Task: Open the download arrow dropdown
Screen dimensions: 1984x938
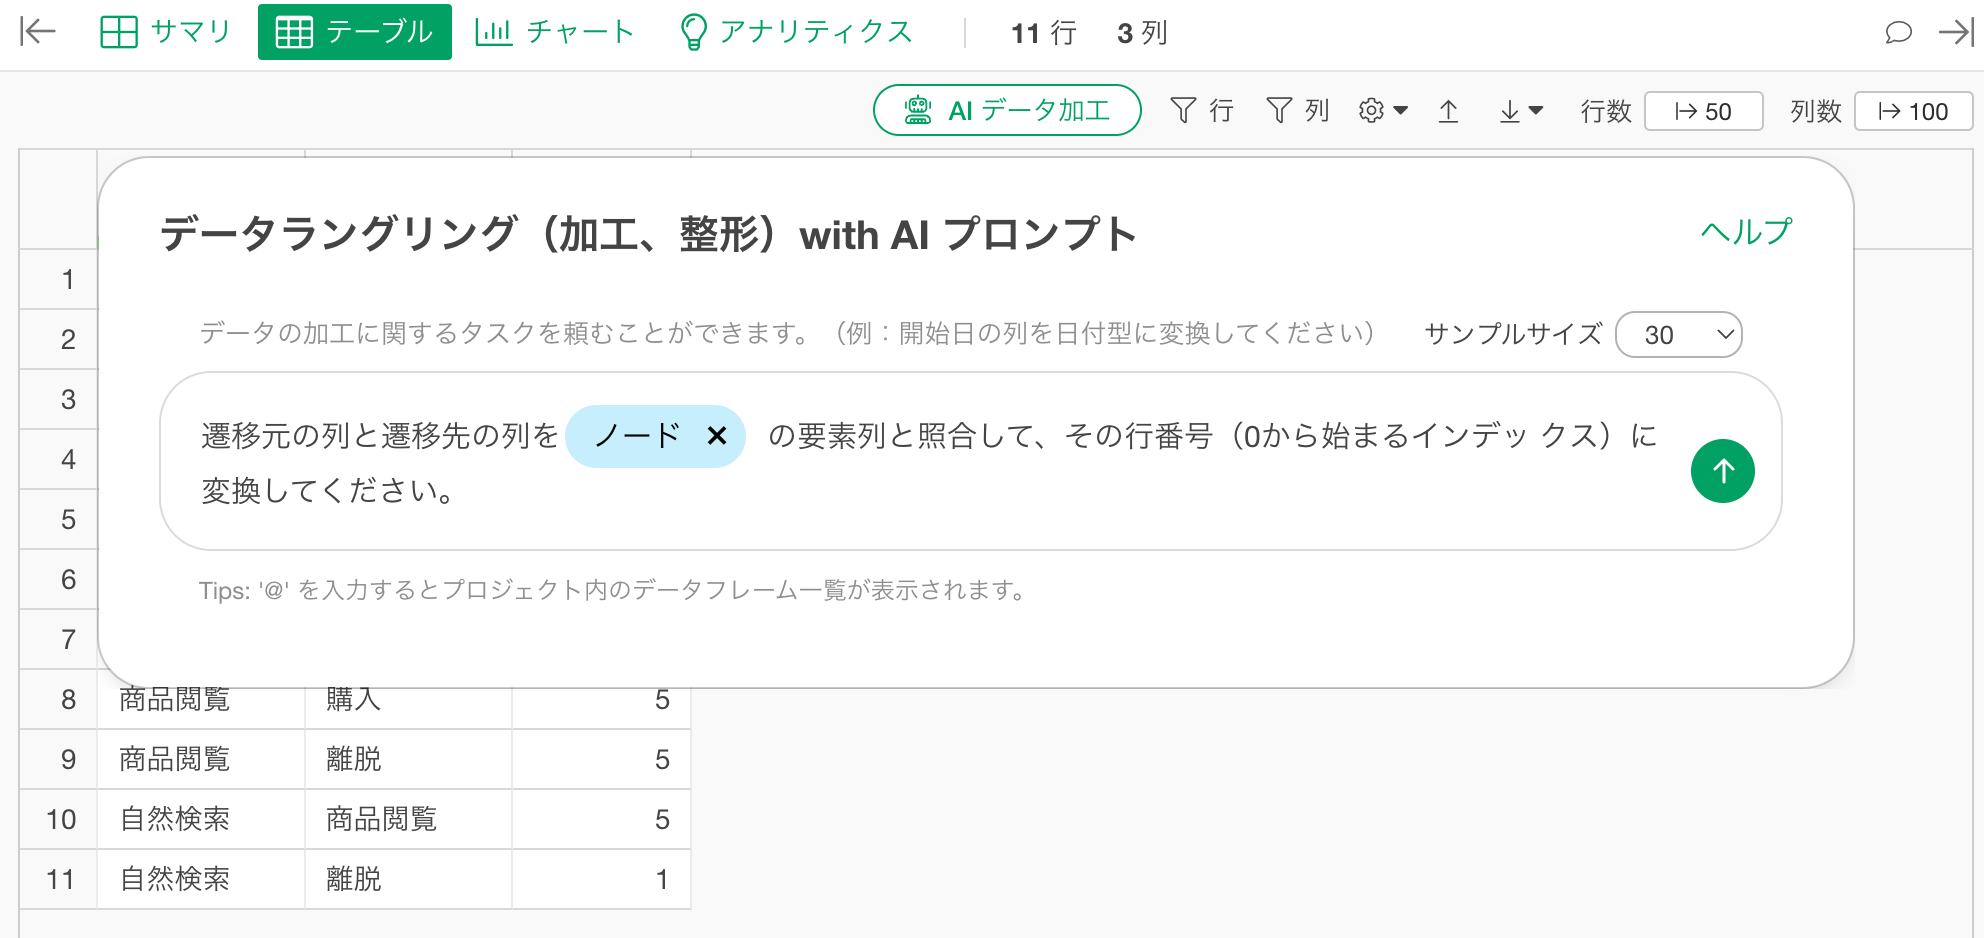Action: (x=1520, y=111)
